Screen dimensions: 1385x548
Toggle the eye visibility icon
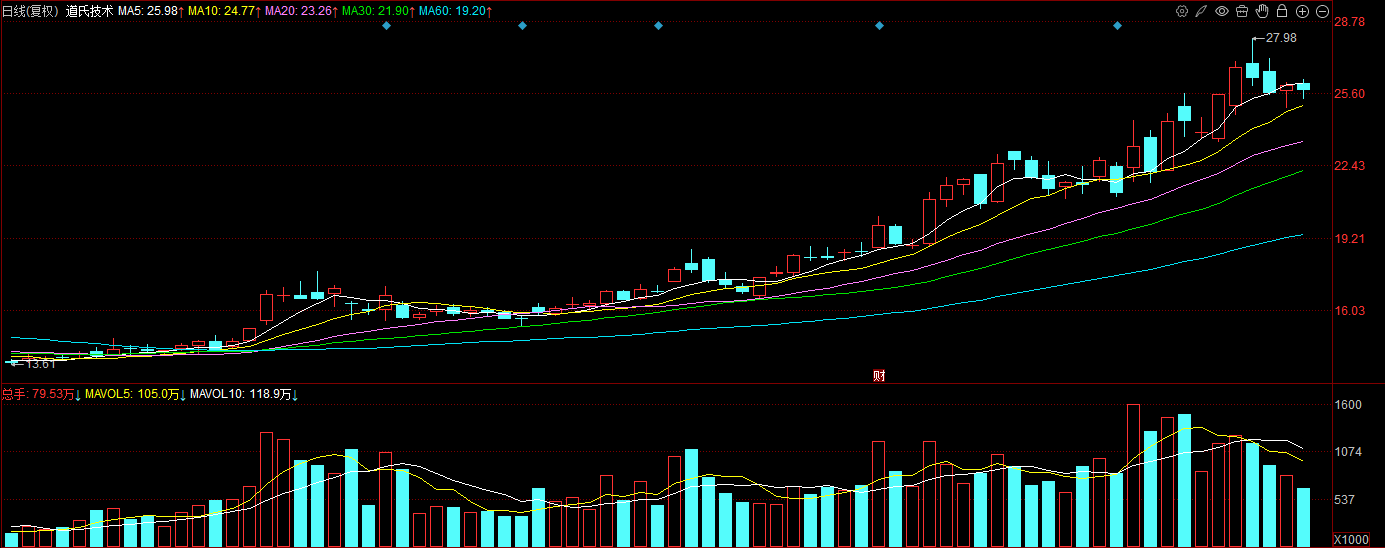(x=1222, y=11)
